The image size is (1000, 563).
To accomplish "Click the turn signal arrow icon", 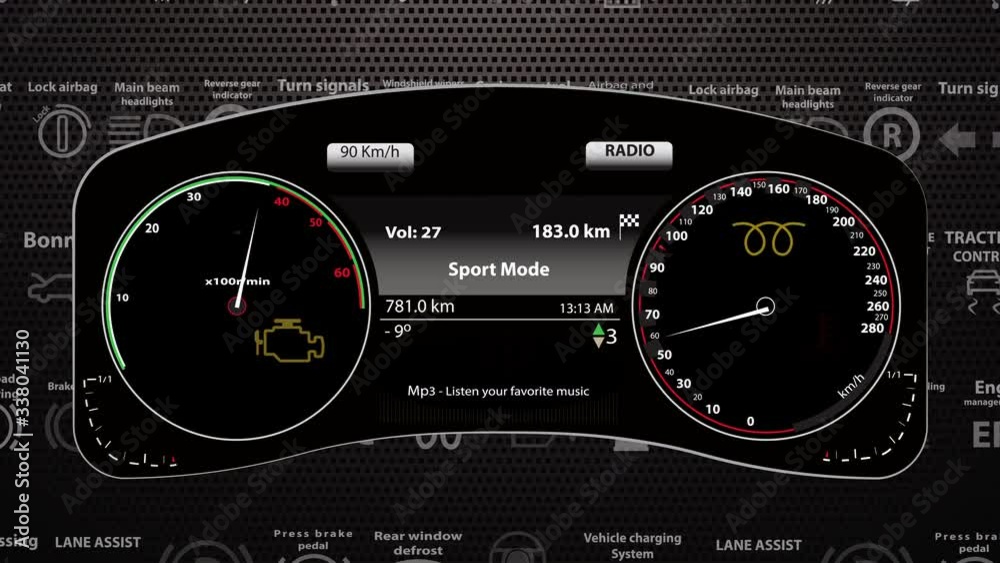I will tap(958, 140).
